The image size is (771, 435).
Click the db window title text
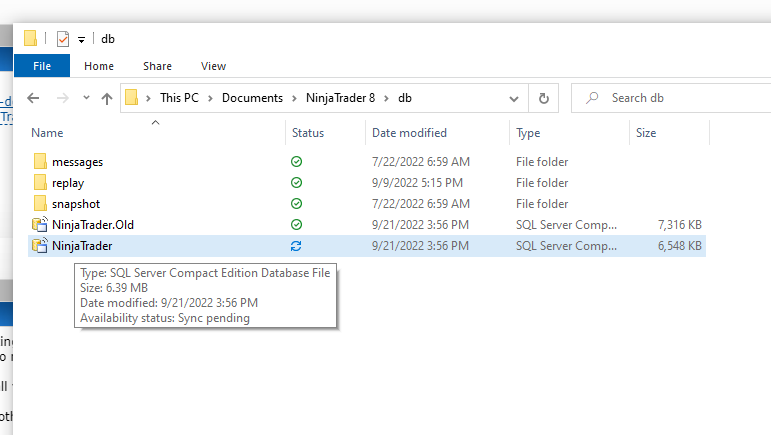tap(108, 39)
